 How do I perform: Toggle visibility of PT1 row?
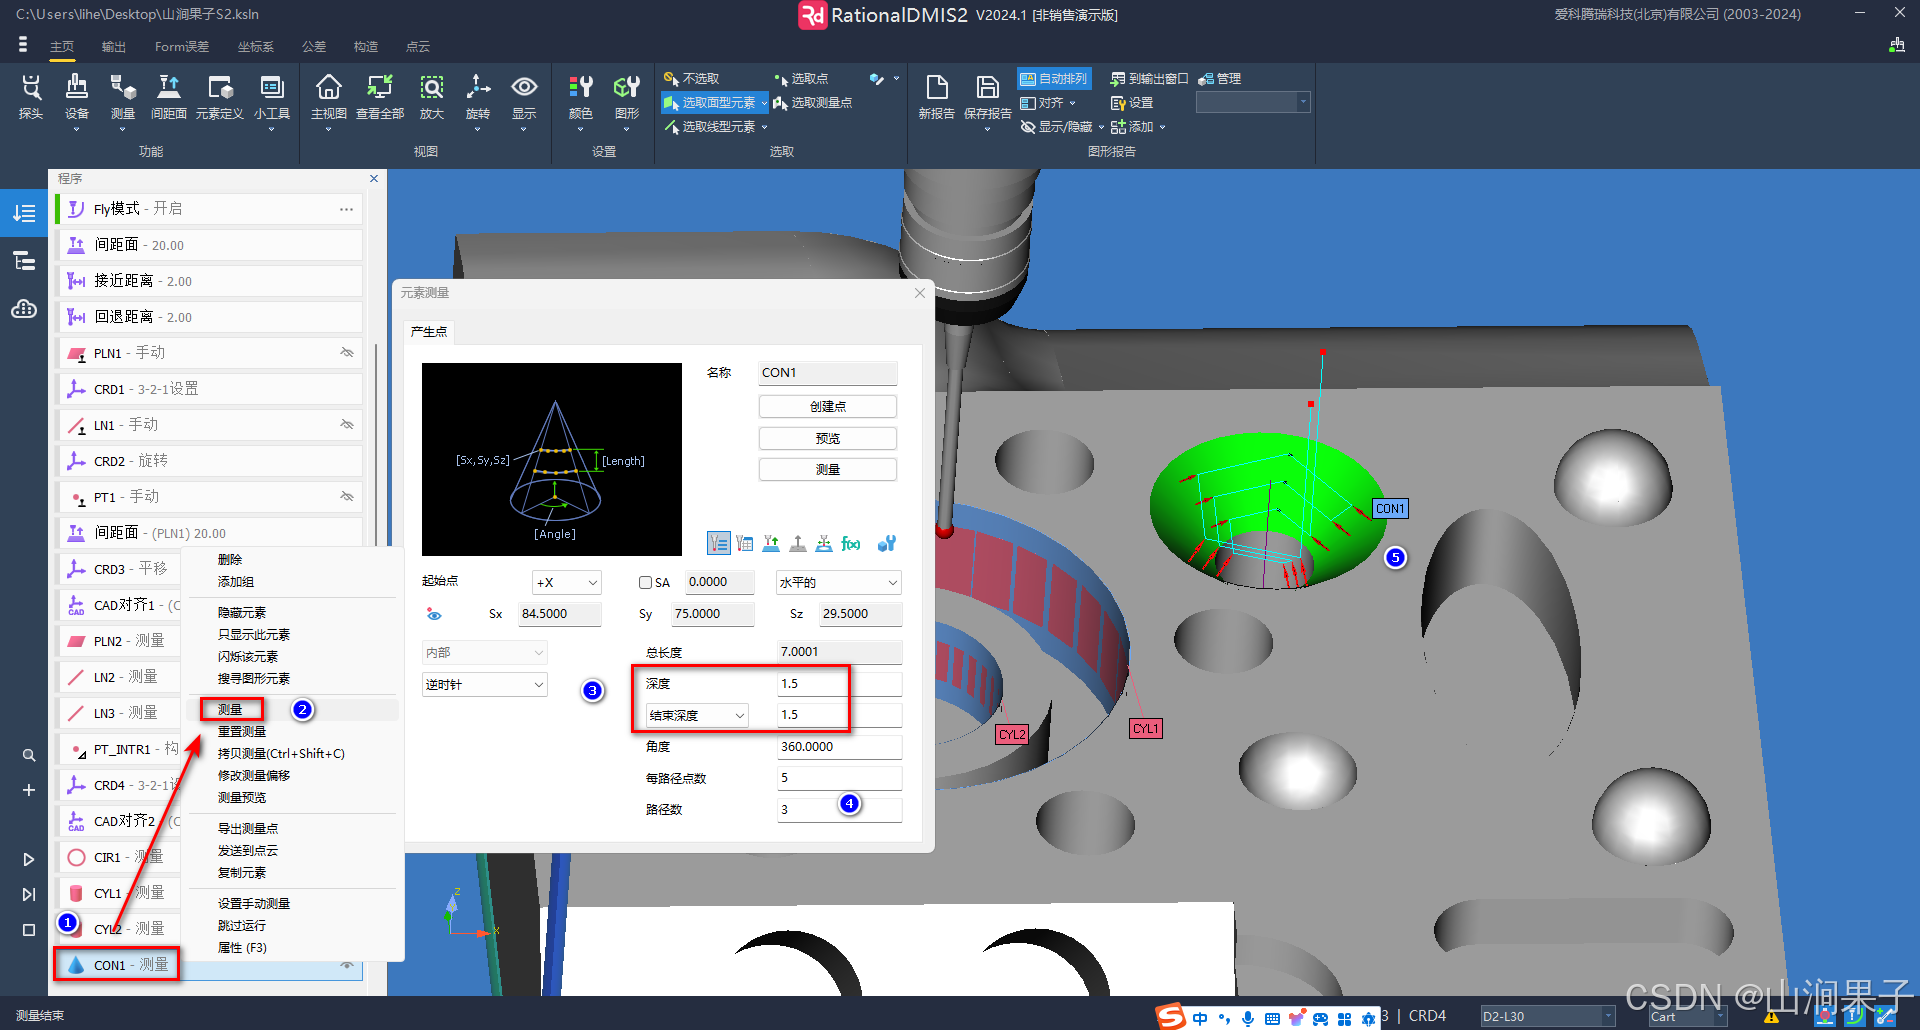tap(347, 496)
